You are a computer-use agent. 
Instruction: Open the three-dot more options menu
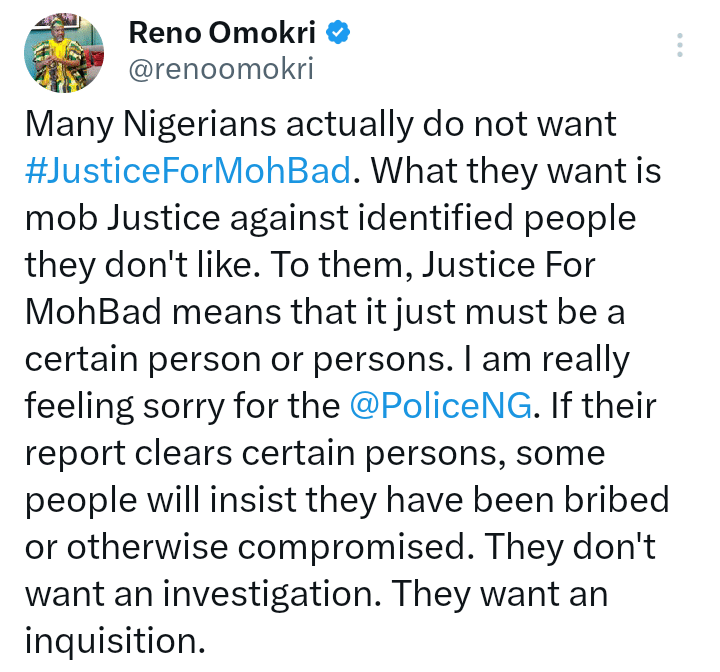[x=680, y=45]
